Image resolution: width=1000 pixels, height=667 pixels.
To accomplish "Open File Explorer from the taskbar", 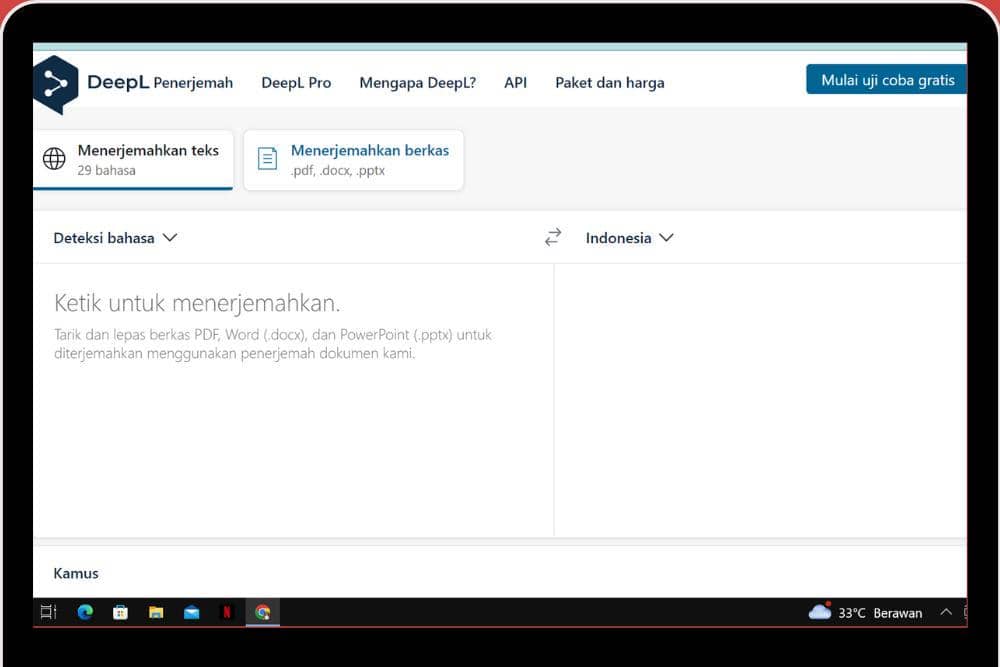I will [x=156, y=612].
